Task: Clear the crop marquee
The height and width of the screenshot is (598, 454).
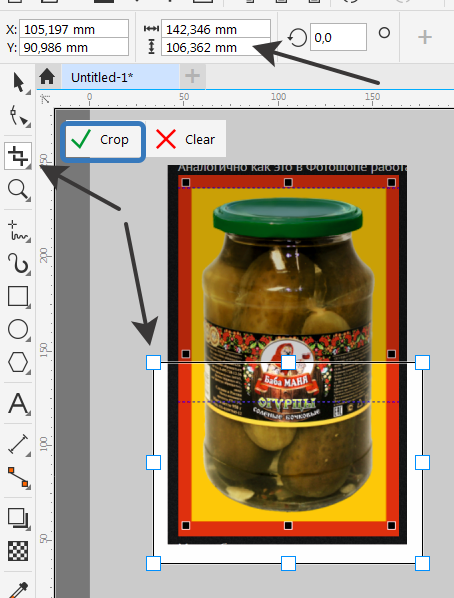Action: 185,139
